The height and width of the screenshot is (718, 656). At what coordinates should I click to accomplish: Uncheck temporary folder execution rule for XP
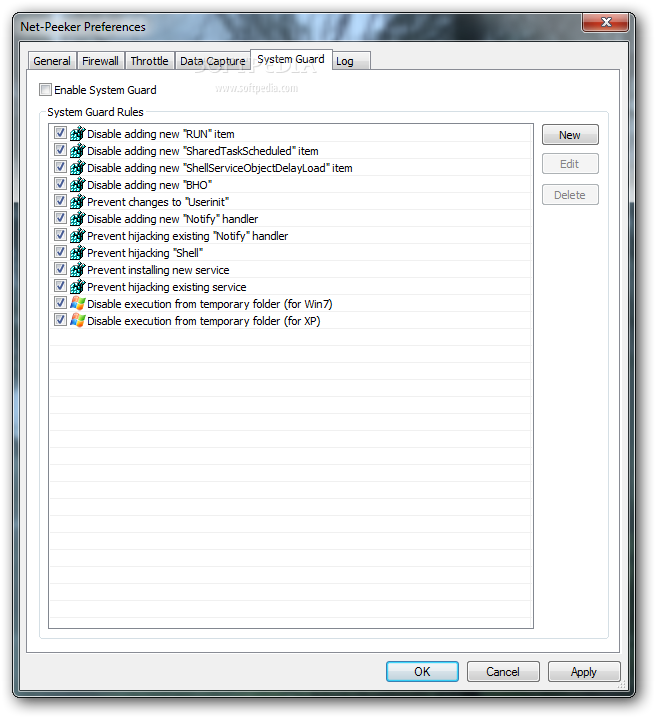[60, 319]
